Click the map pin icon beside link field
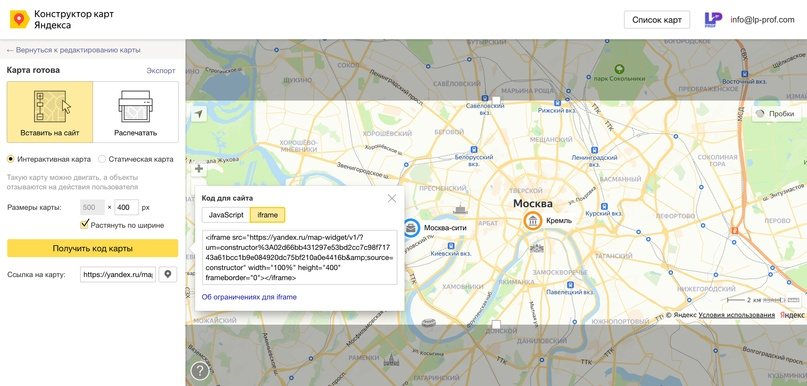This screenshot has width=807, height=386. 167,274
